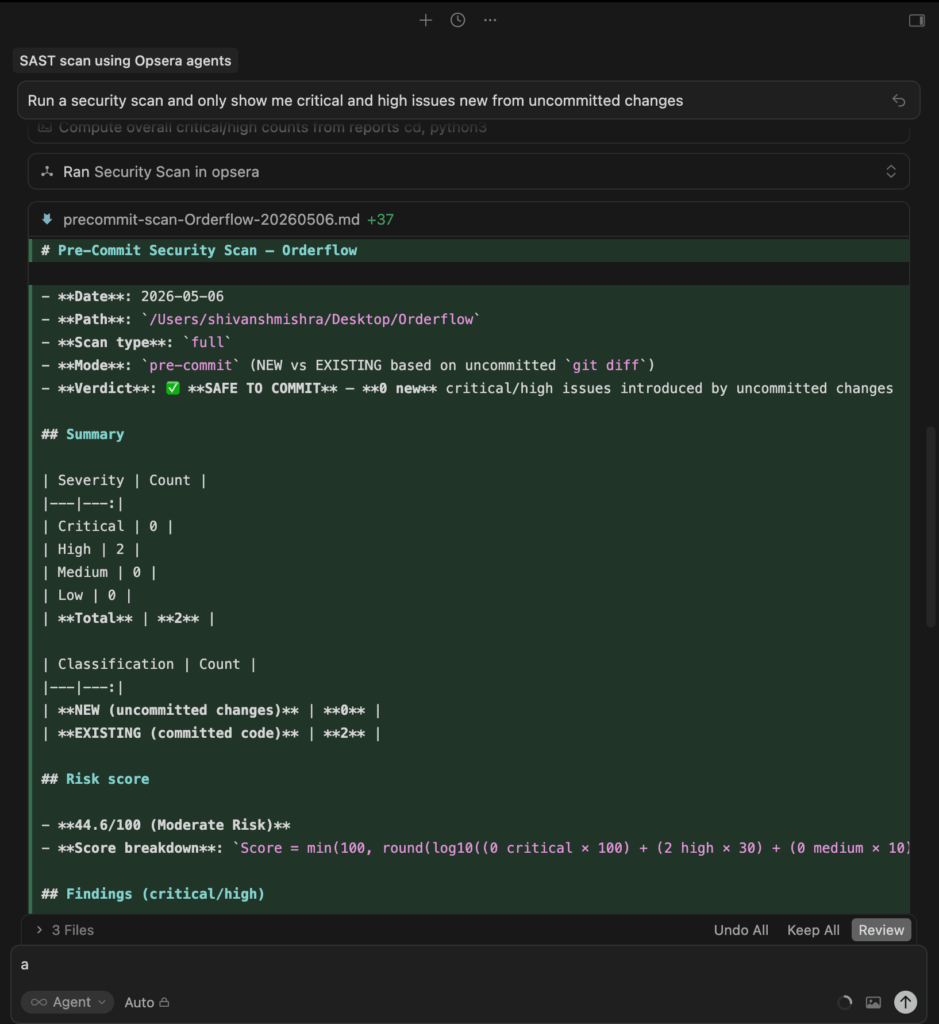Click the loading spinner icon
This screenshot has height=1024, width=939.
point(844,1002)
